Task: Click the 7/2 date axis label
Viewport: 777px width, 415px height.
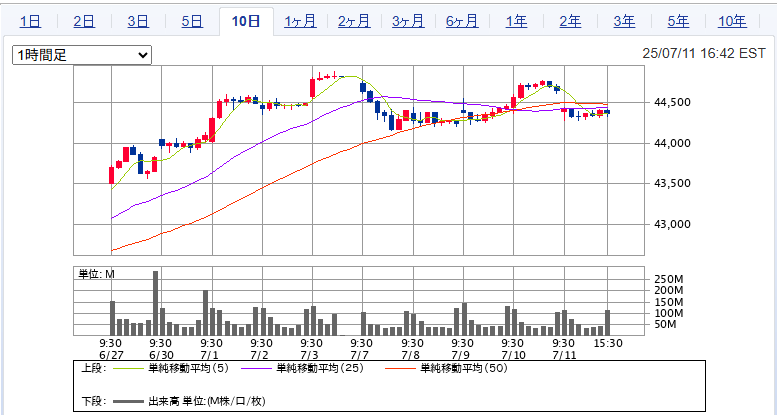Action: (261, 356)
